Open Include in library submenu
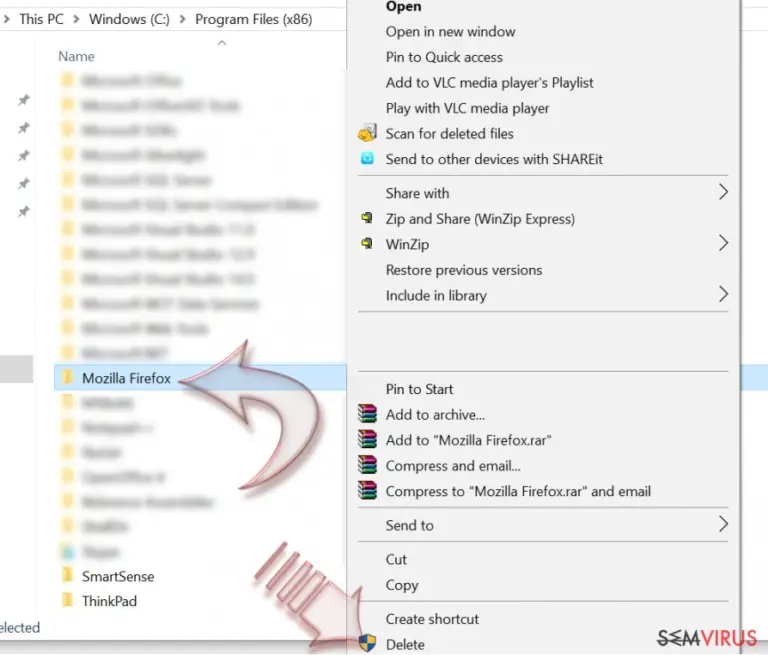768x655 pixels. coord(436,295)
